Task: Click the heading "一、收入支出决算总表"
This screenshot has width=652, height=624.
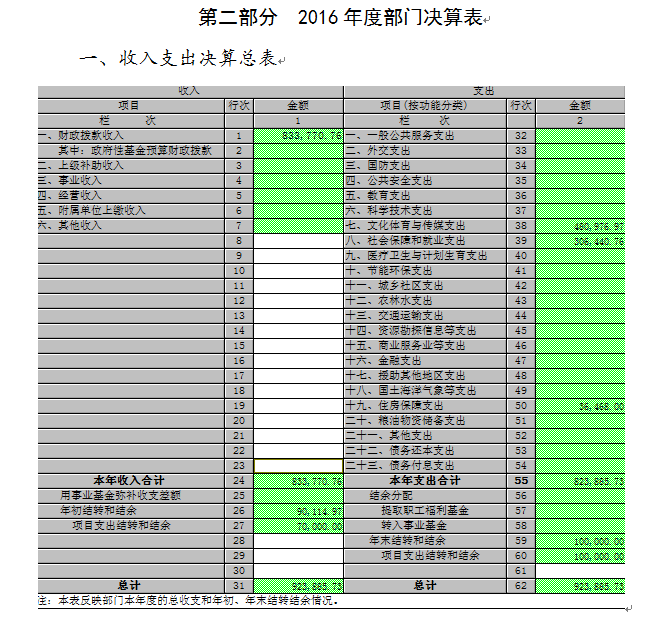Action: pos(180,60)
